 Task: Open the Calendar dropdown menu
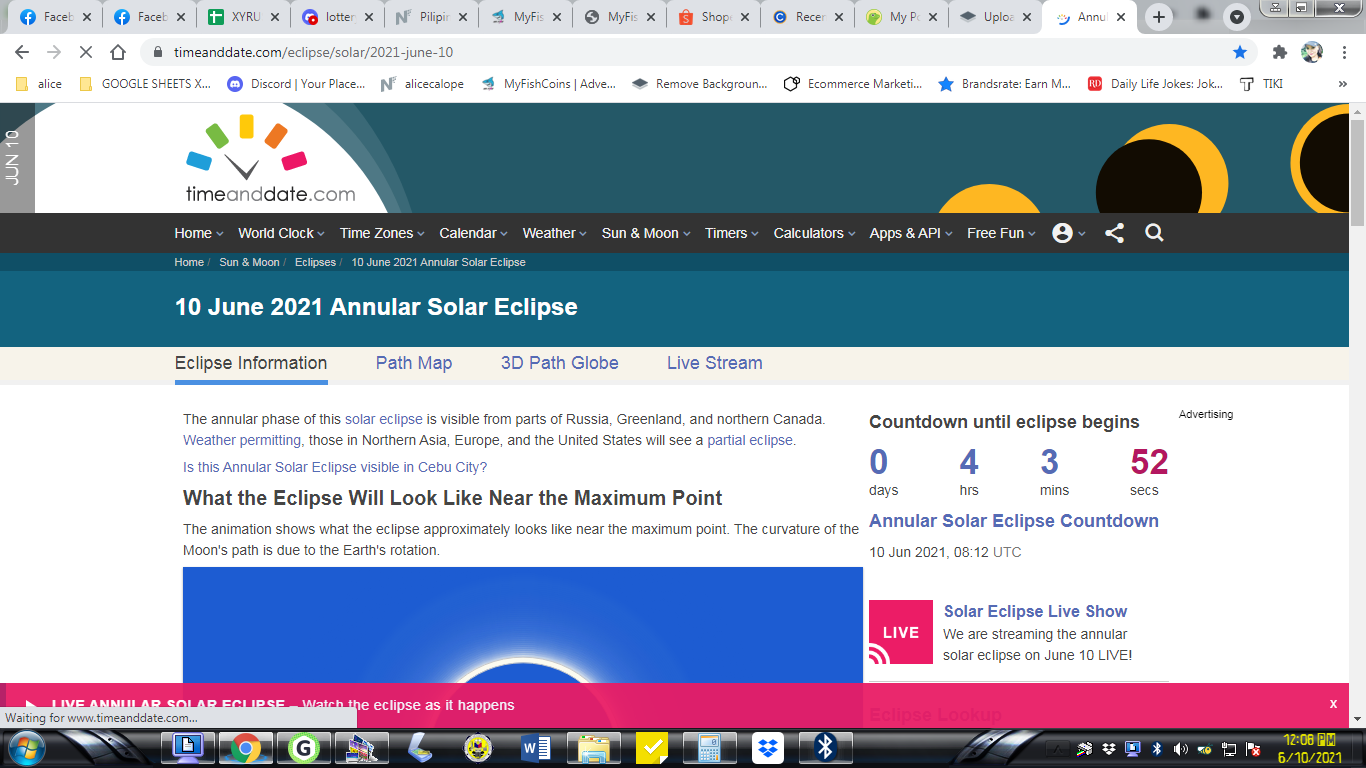473,233
